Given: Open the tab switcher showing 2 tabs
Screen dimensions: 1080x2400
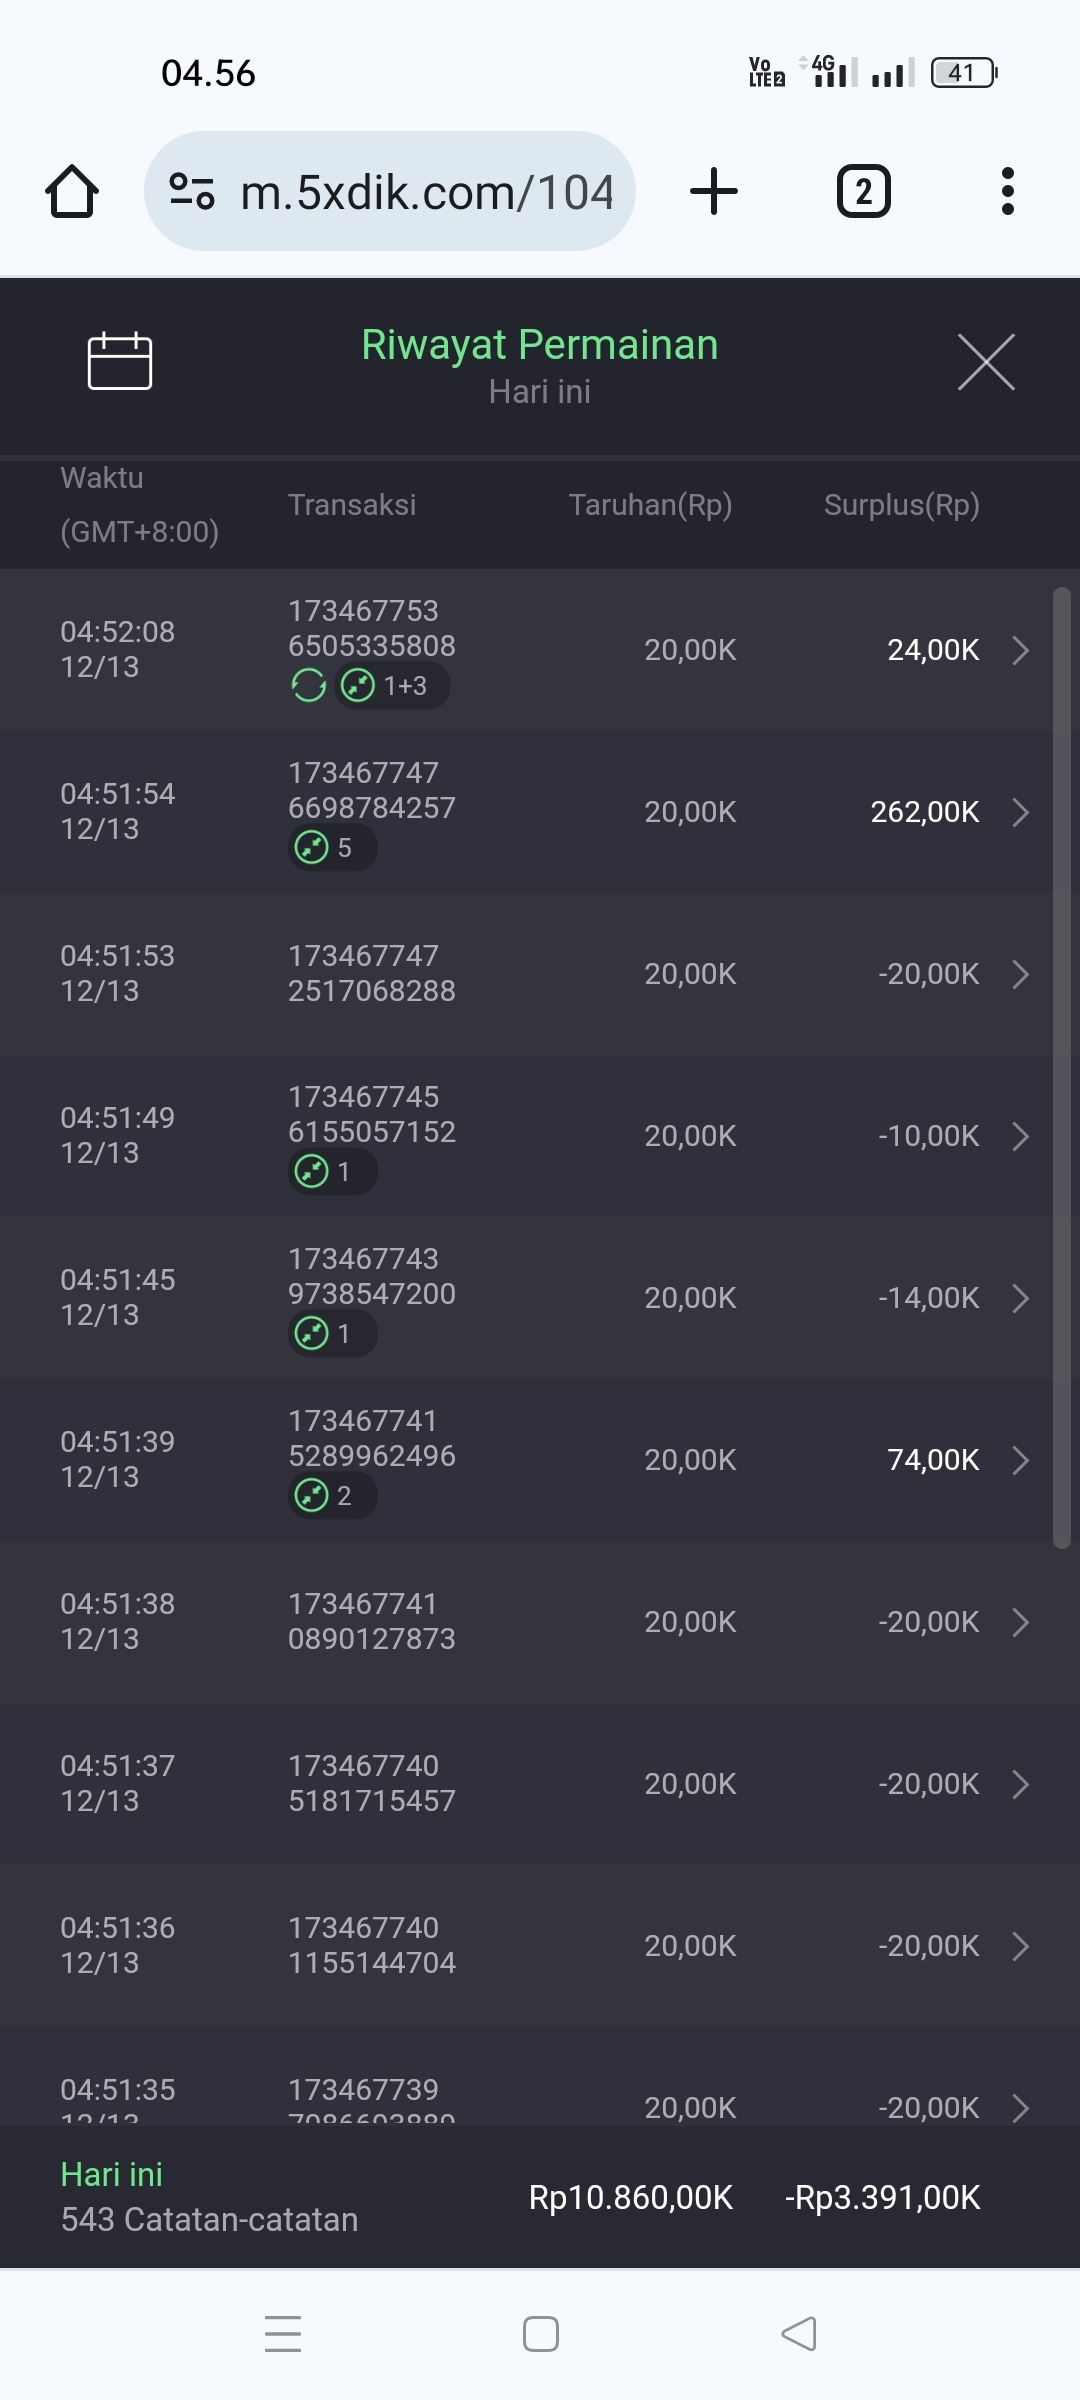Looking at the screenshot, I should [x=863, y=191].
